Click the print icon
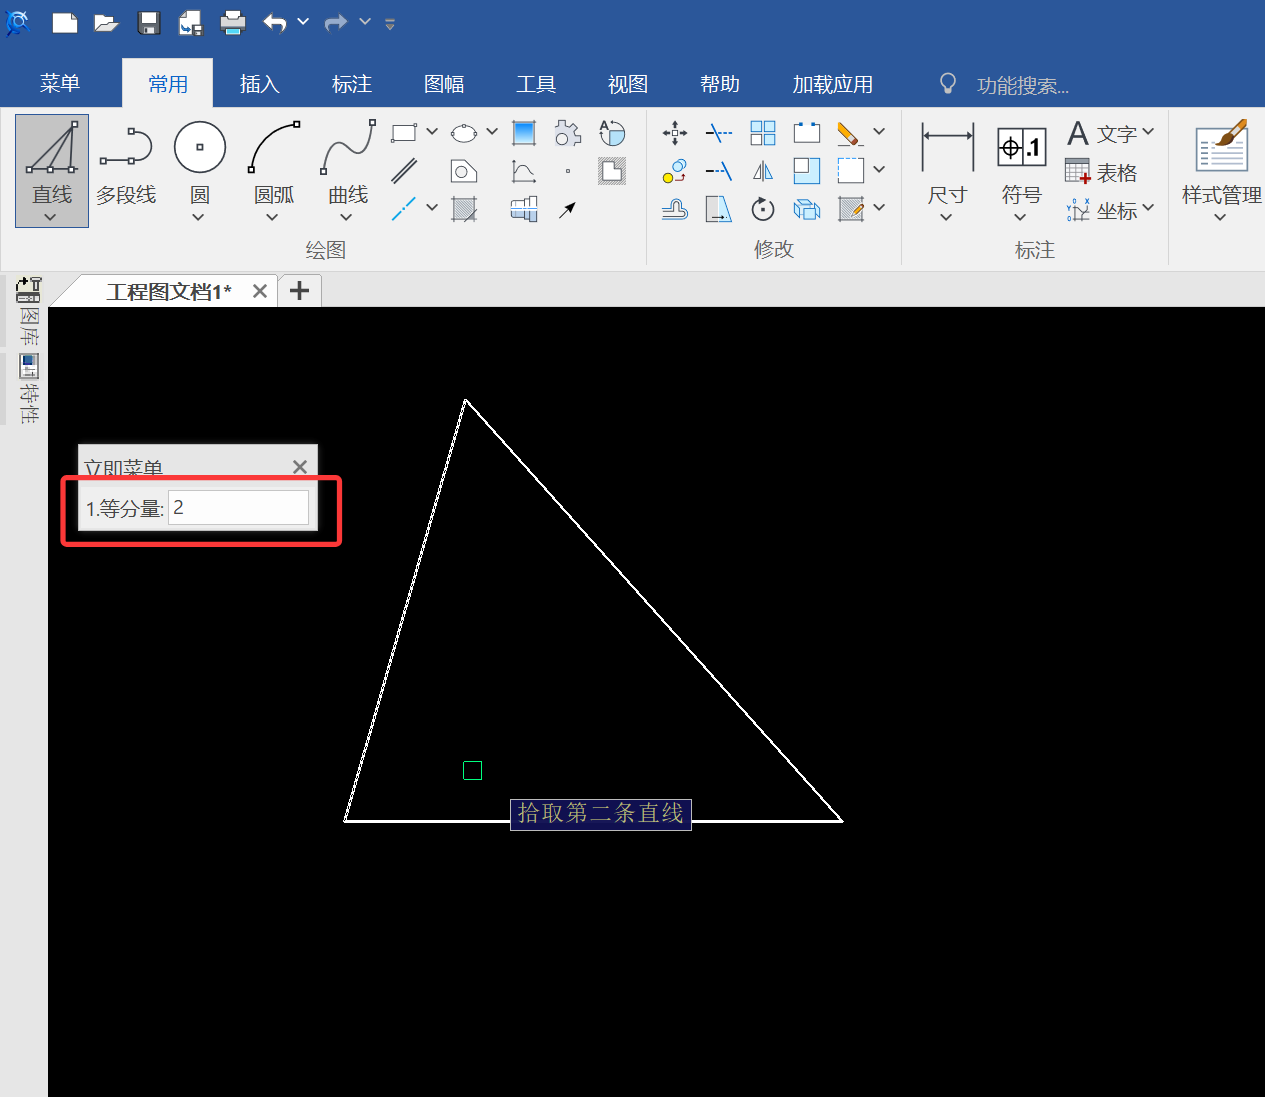The width and height of the screenshot is (1265, 1097). click(x=233, y=23)
